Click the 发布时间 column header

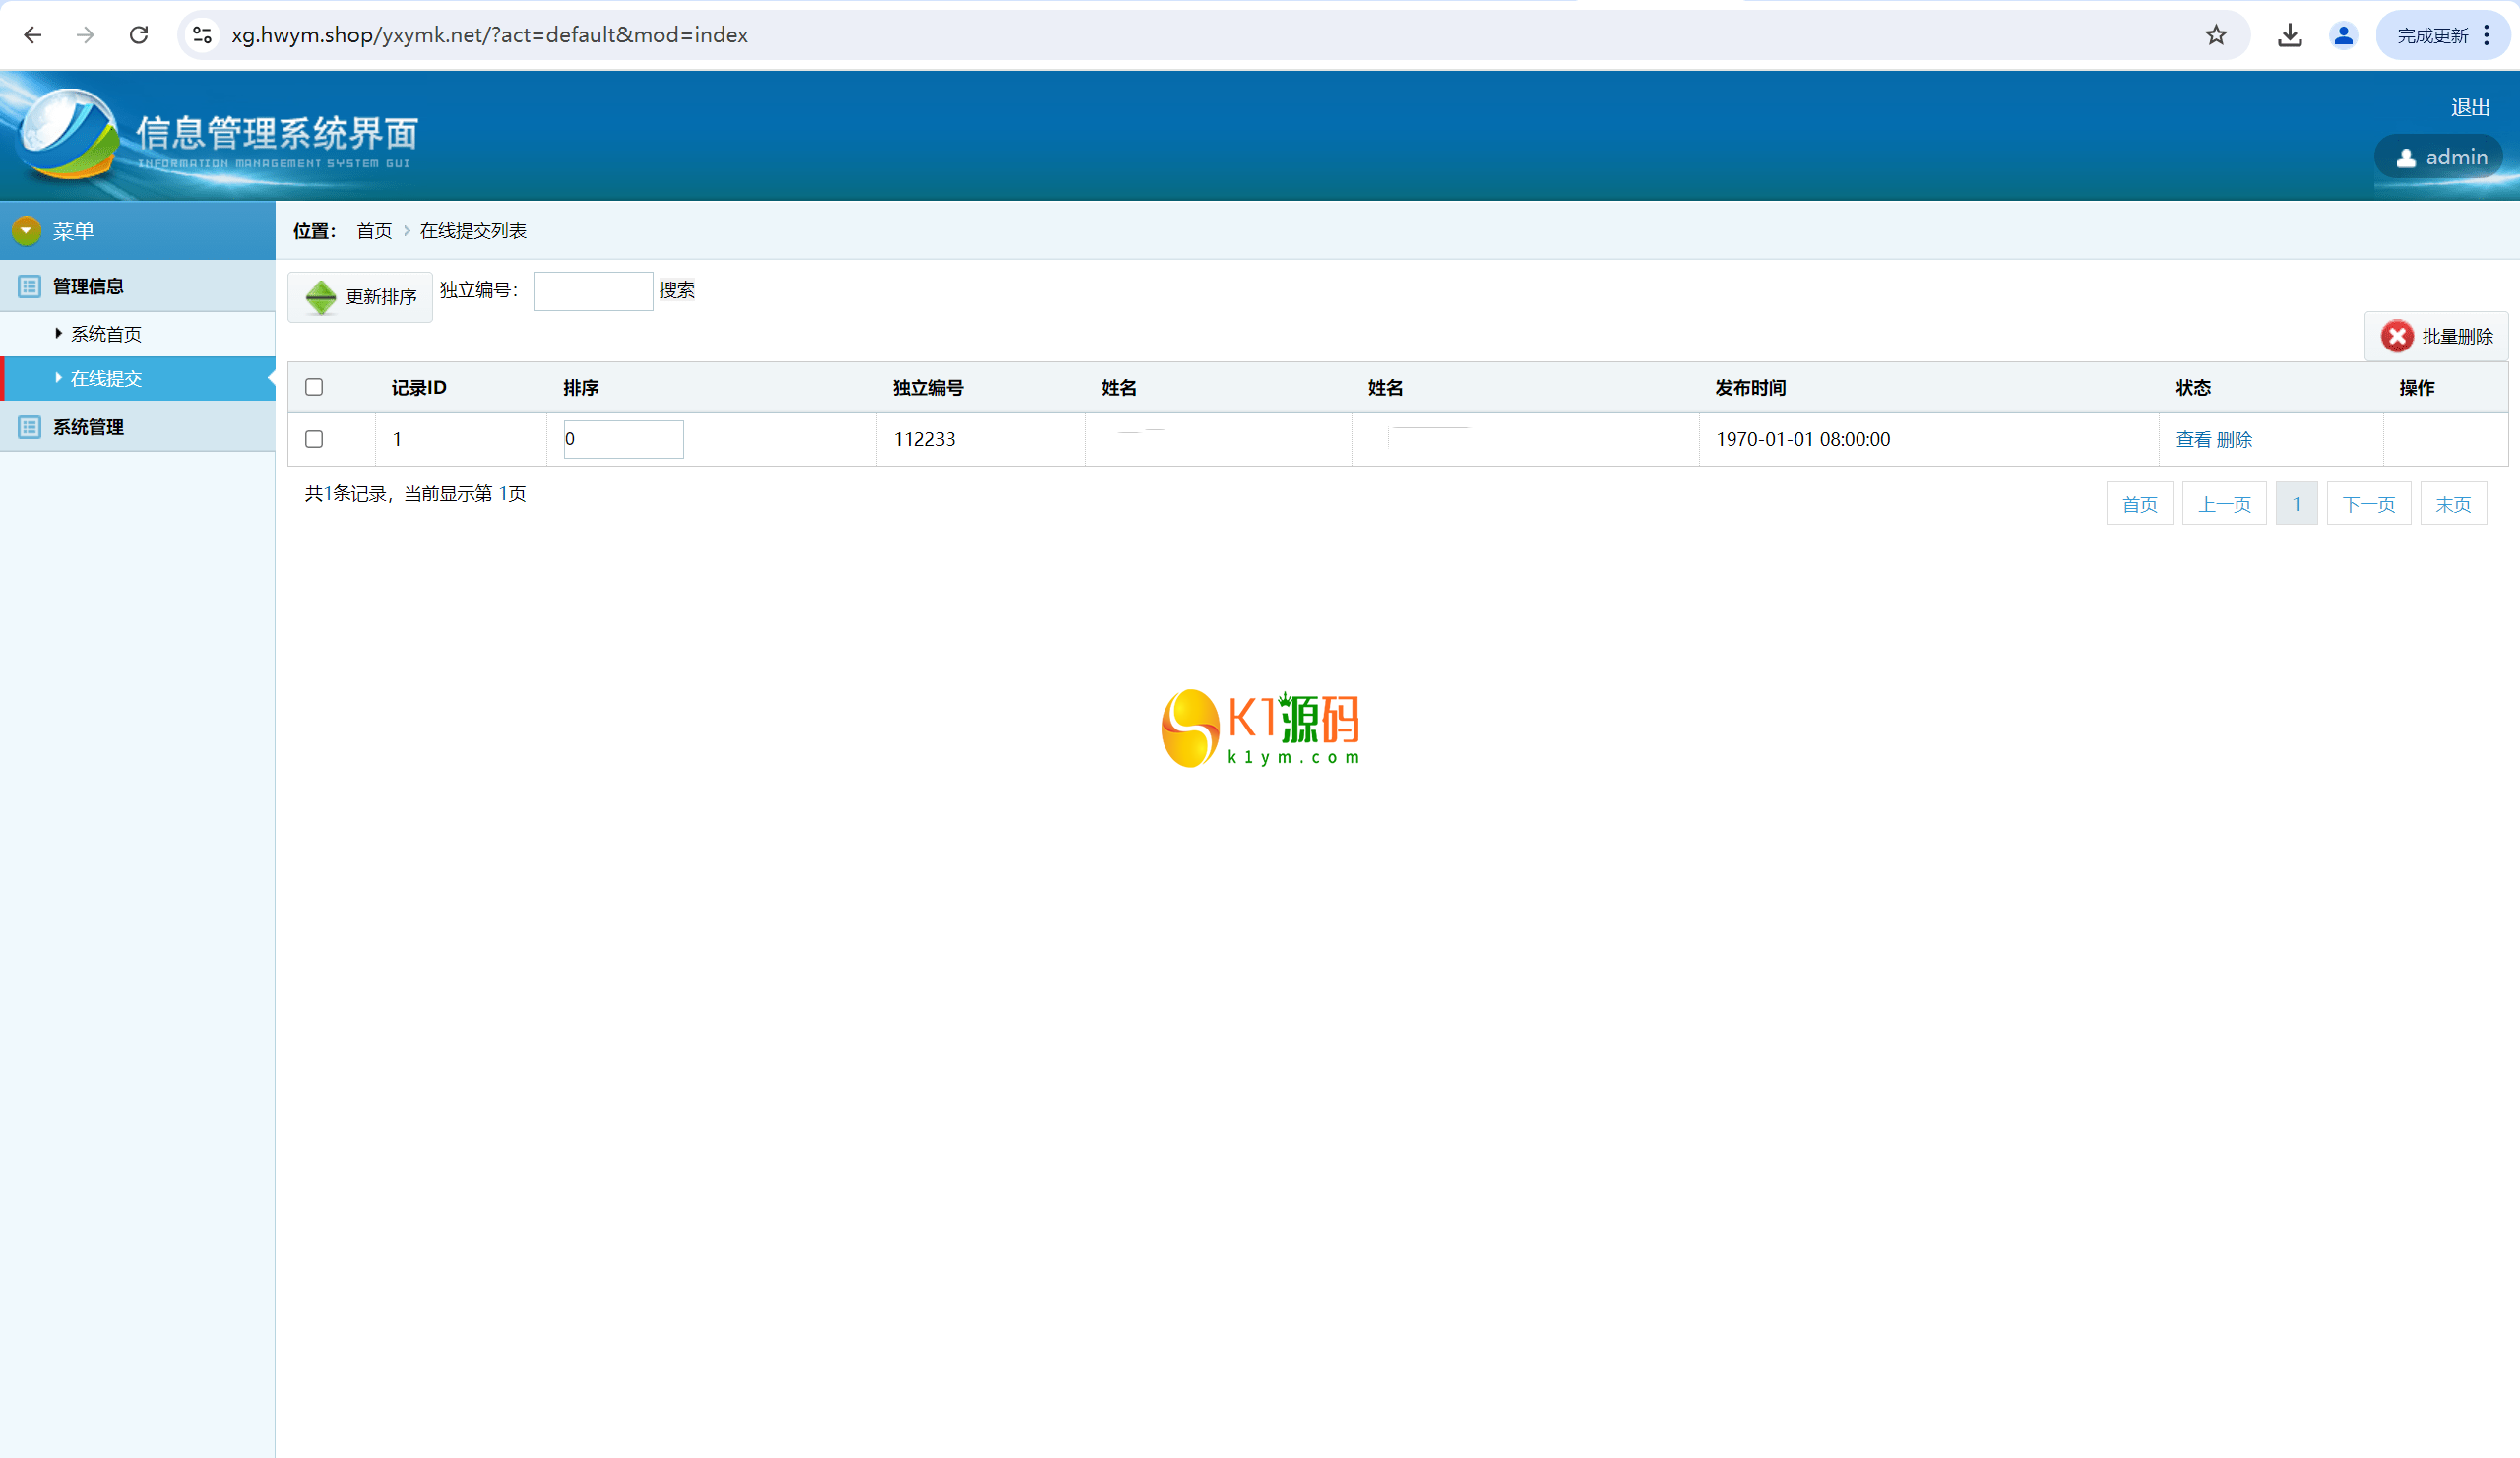pyautogui.click(x=1750, y=387)
